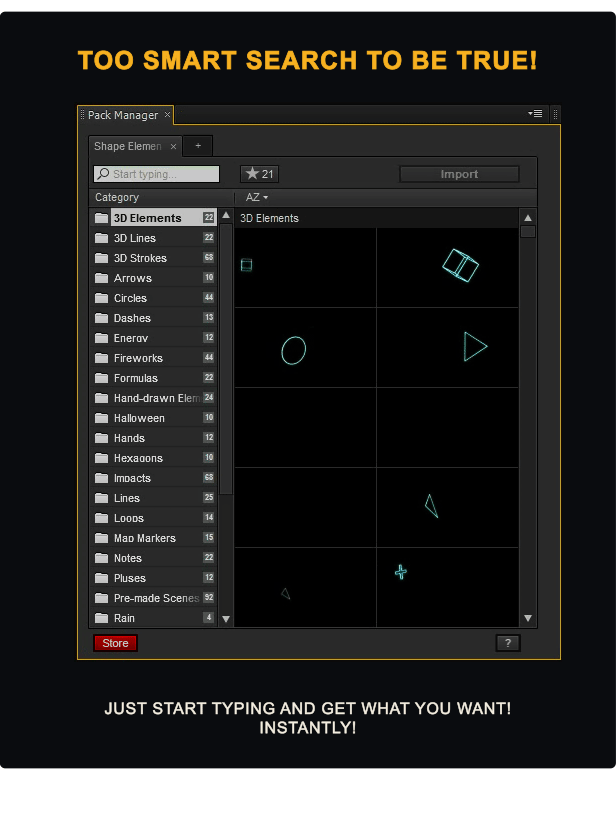Click the folder icon beside Fireworks
The image size is (616, 818).
click(x=101, y=358)
